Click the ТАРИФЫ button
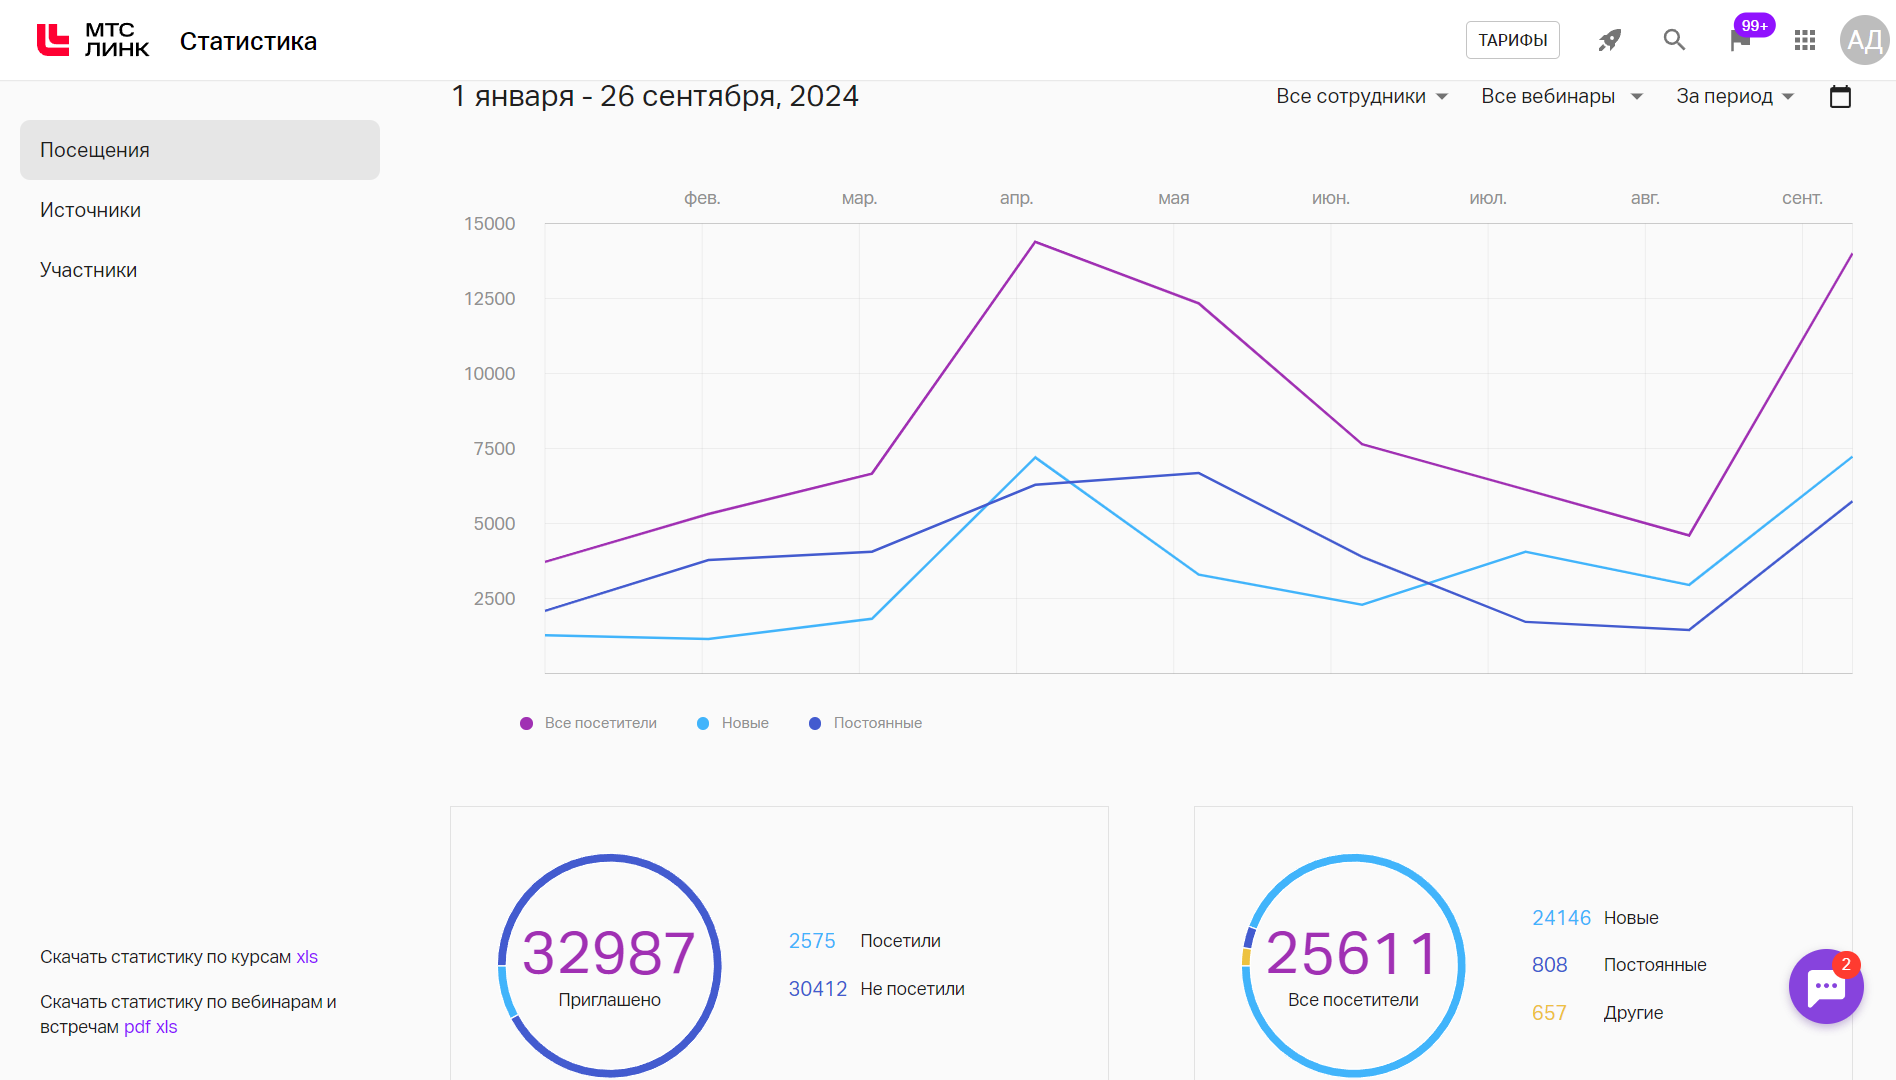Screen dimensions: 1896x1080 coord(1513,40)
